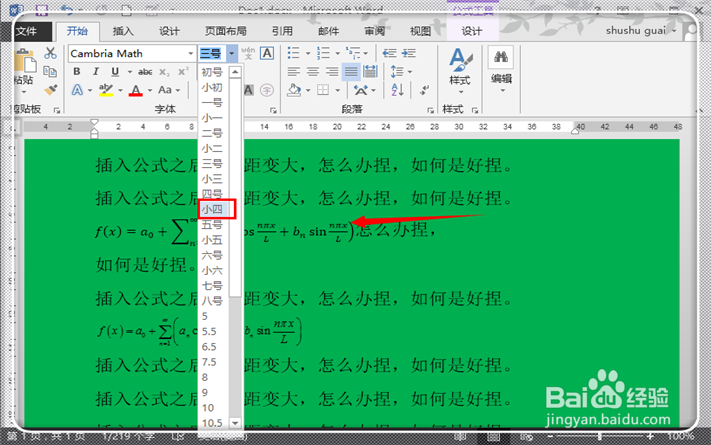Increase the paragraph indent
Screen dimensions: 711x445
[409, 53]
